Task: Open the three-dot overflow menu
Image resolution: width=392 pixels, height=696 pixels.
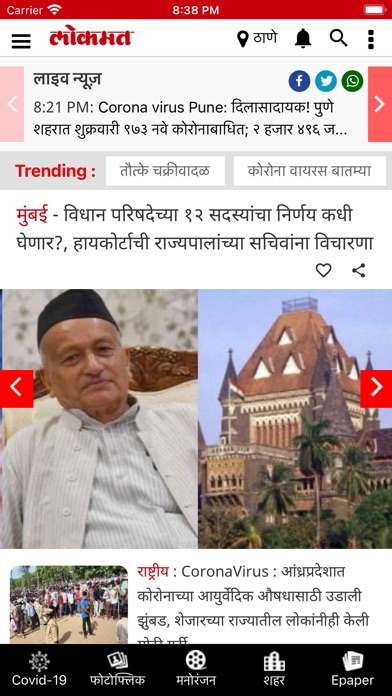Action: 371,39
